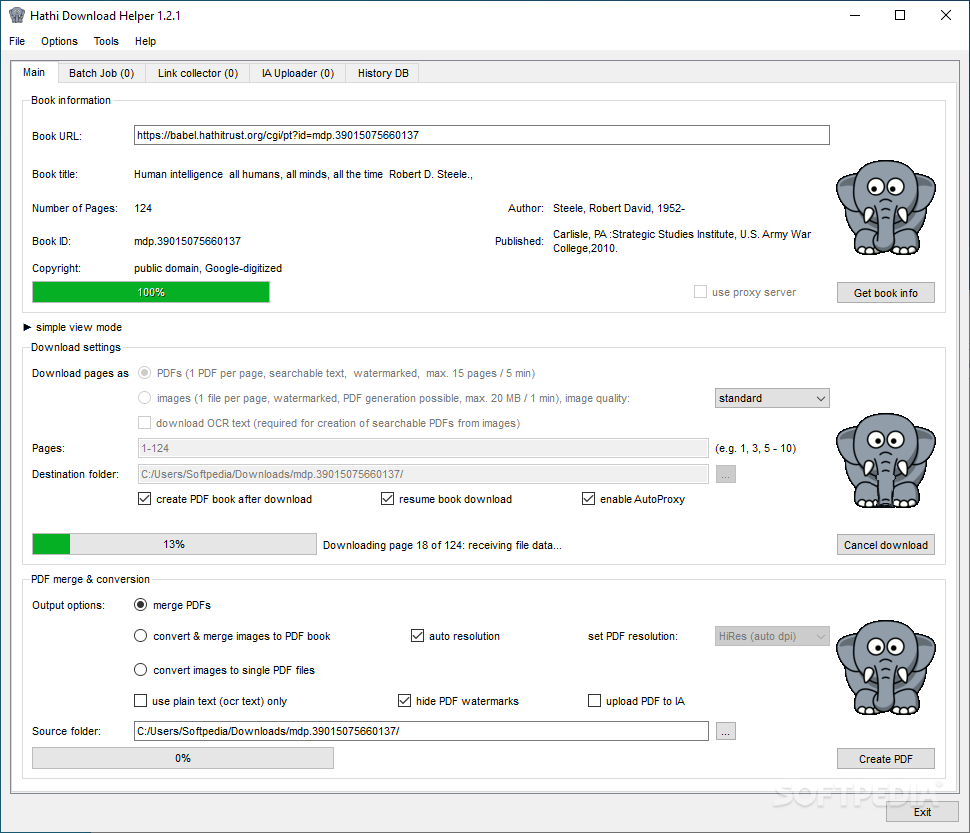This screenshot has height=833, width=970.
Task: Click the 0% PDF creation progress bar
Action: tap(182, 758)
